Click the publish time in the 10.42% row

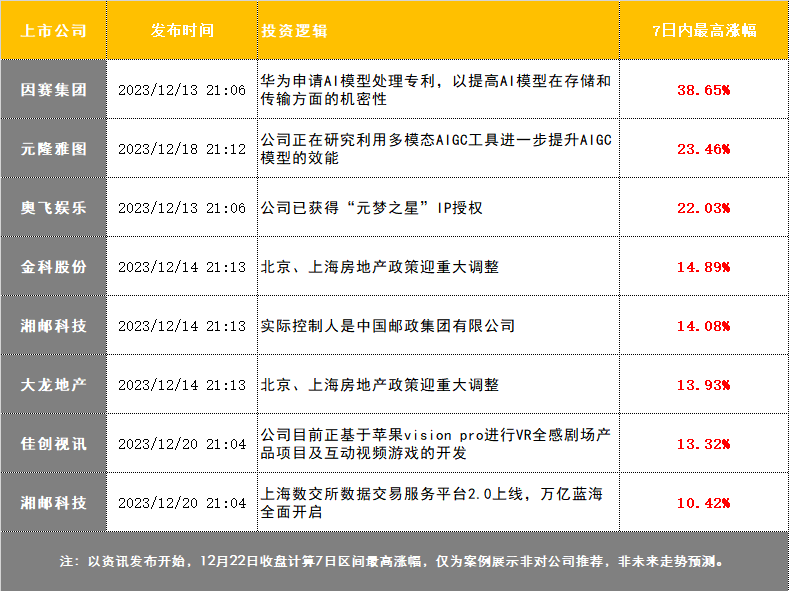[182, 503]
